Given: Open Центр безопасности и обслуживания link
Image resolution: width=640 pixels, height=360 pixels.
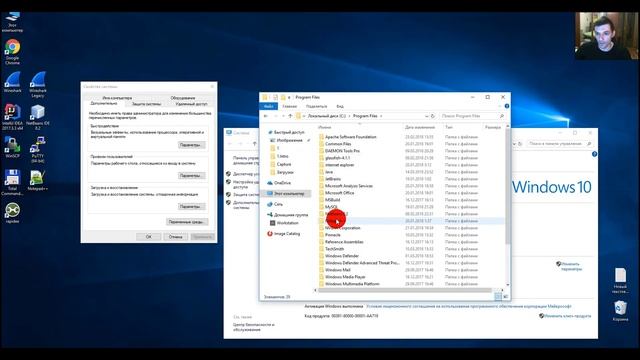Looking at the screenshot, I should click(x=253, y=327).
